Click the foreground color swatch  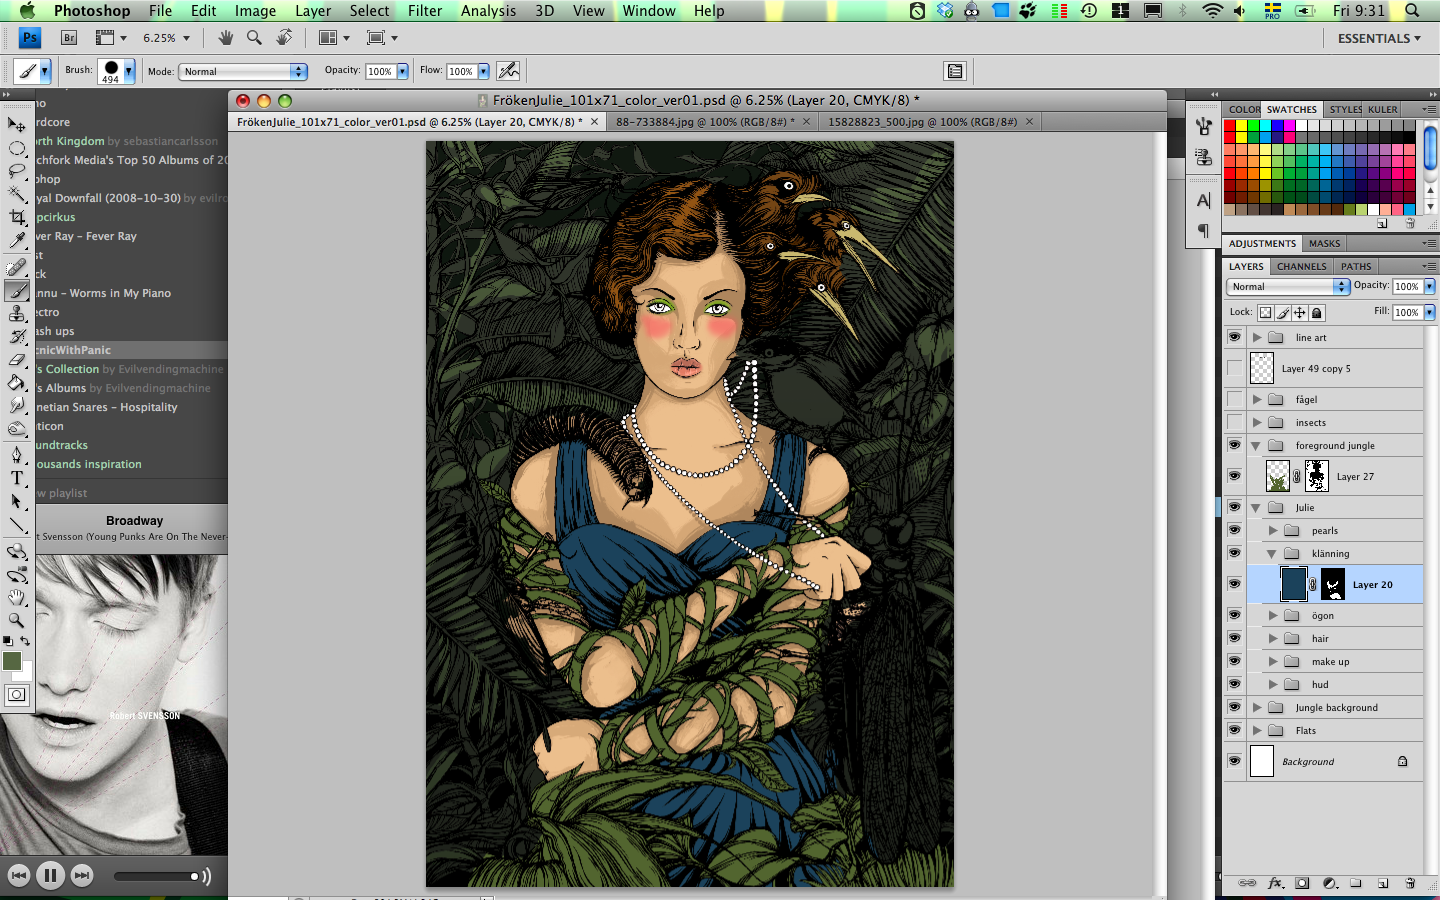(x=12, y=661)
